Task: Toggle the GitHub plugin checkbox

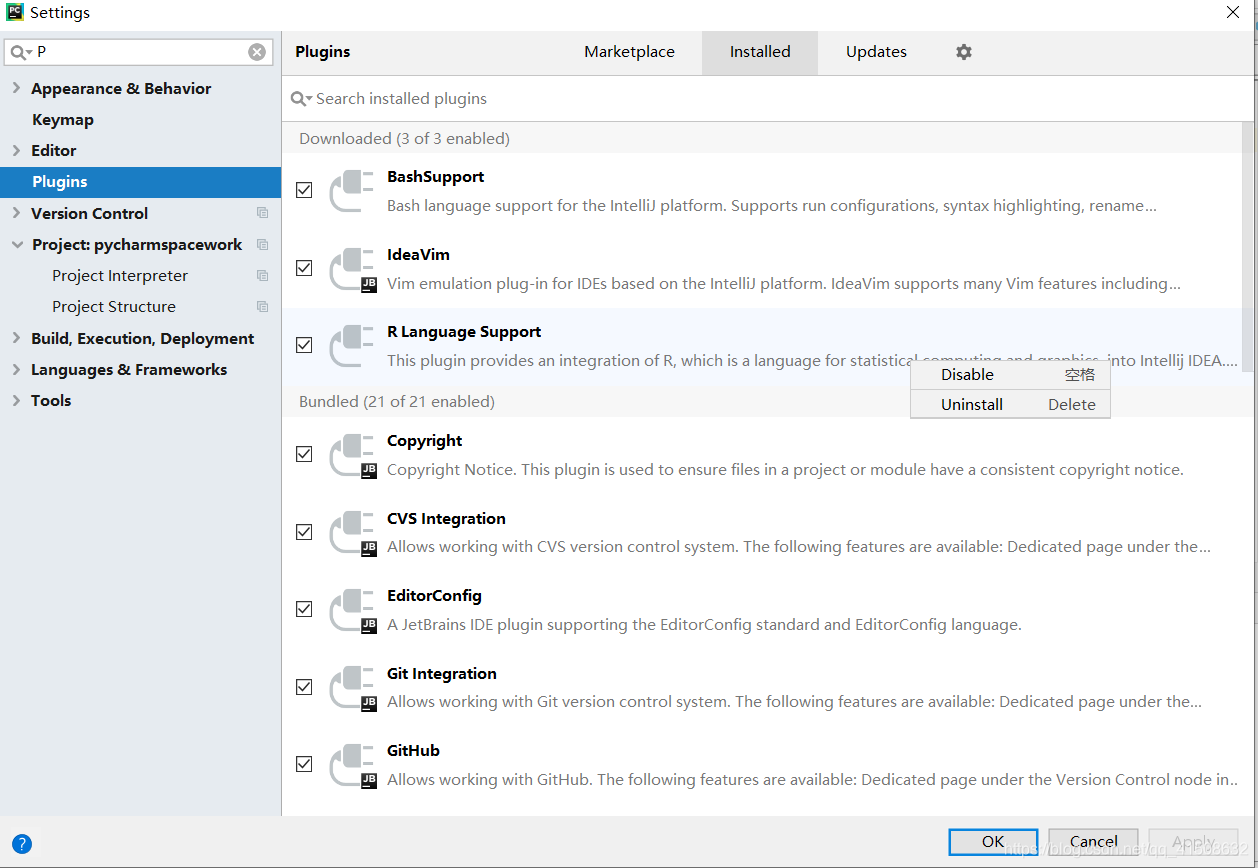Action: point(304,764)
